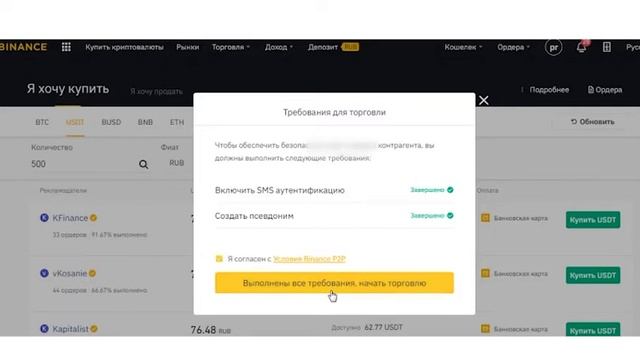The width and height of the screenshot is (640, 360).
Task: Click Купить USDT for vKosanie
Action: click(x=593, y=275)
